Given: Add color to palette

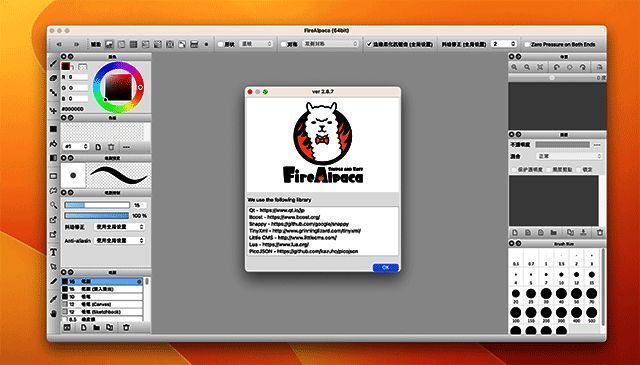Looking at the screenshot, I should 98,147.
